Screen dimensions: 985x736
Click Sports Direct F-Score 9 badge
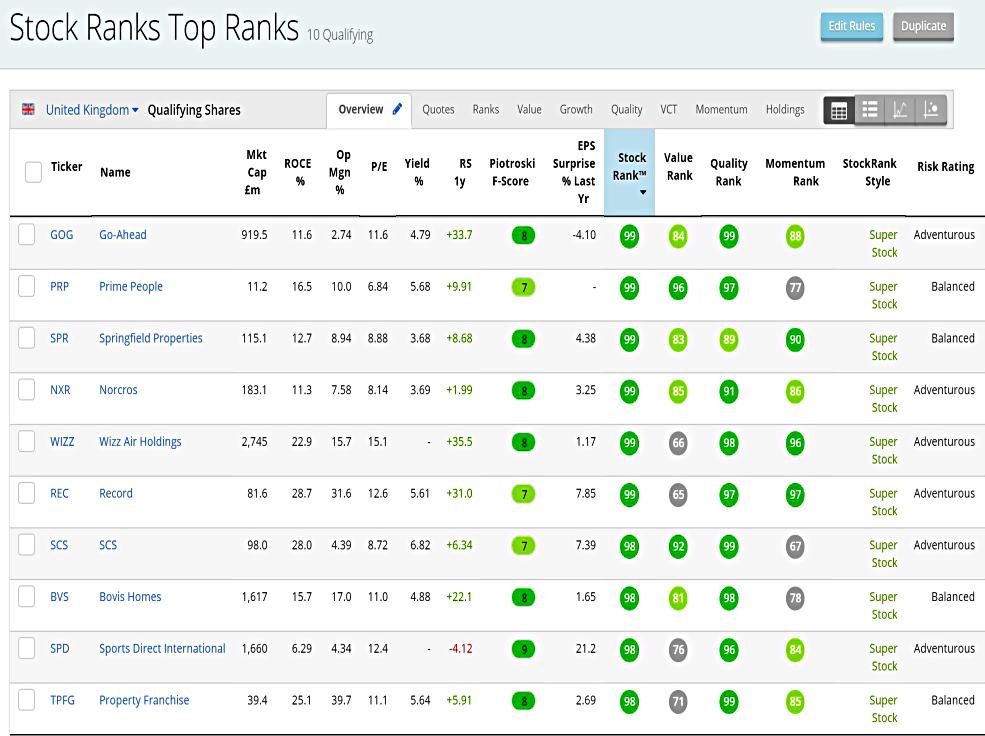[523, 650]
